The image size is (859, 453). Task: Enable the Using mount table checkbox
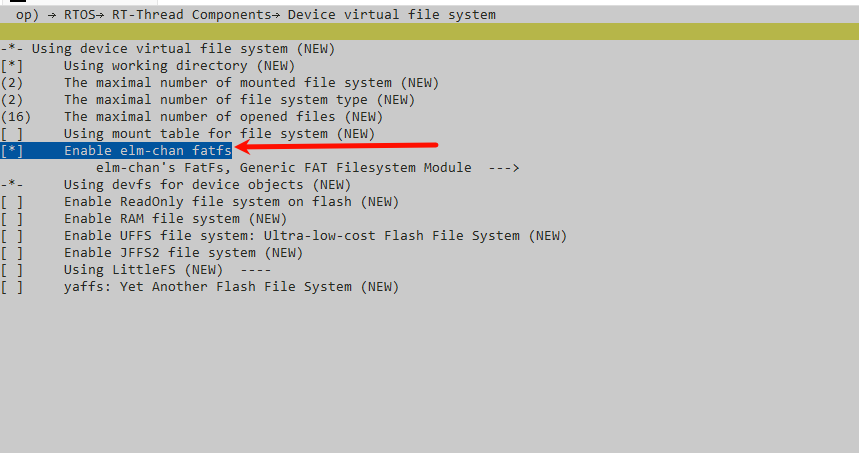pyautogui.click(x=12, y=134)
